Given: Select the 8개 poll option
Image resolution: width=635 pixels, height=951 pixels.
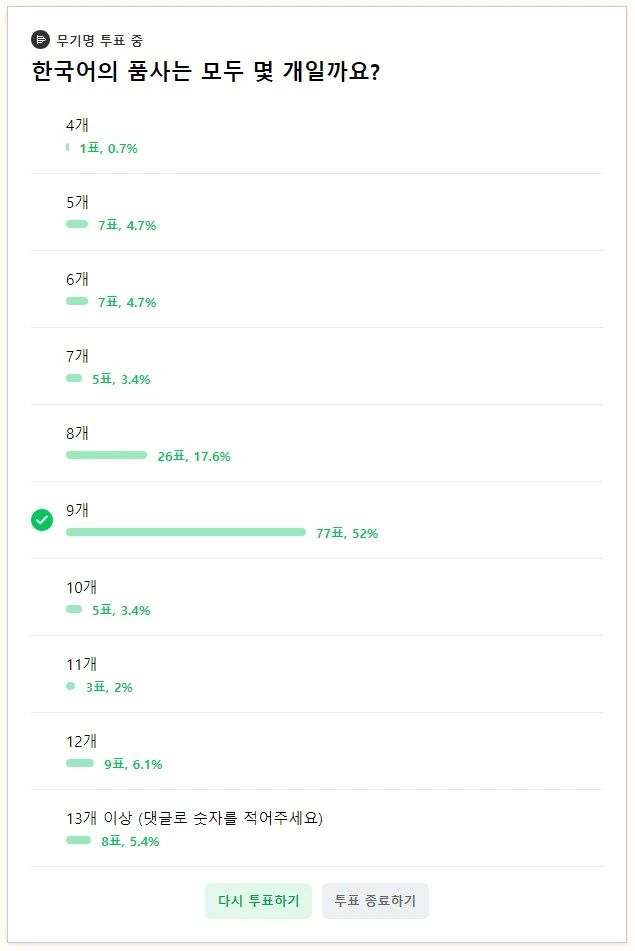Looking at the screenshot, I should (x=317, y=444).
